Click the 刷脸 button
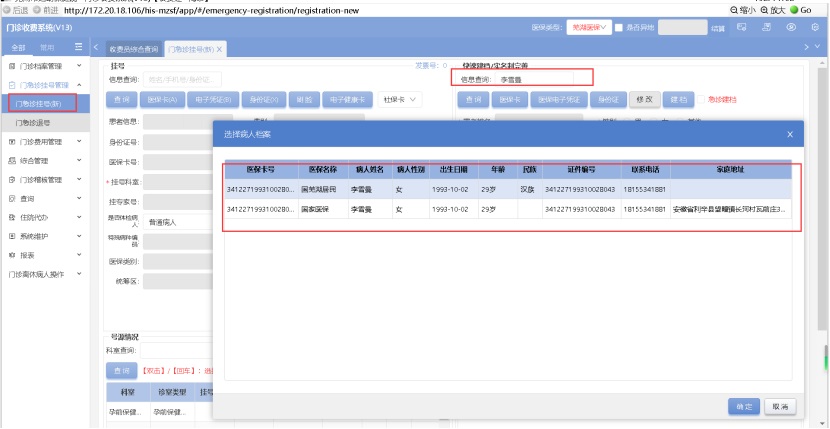Image resolution: width=830 pixels, height=429 pixels. pos(304,100)
